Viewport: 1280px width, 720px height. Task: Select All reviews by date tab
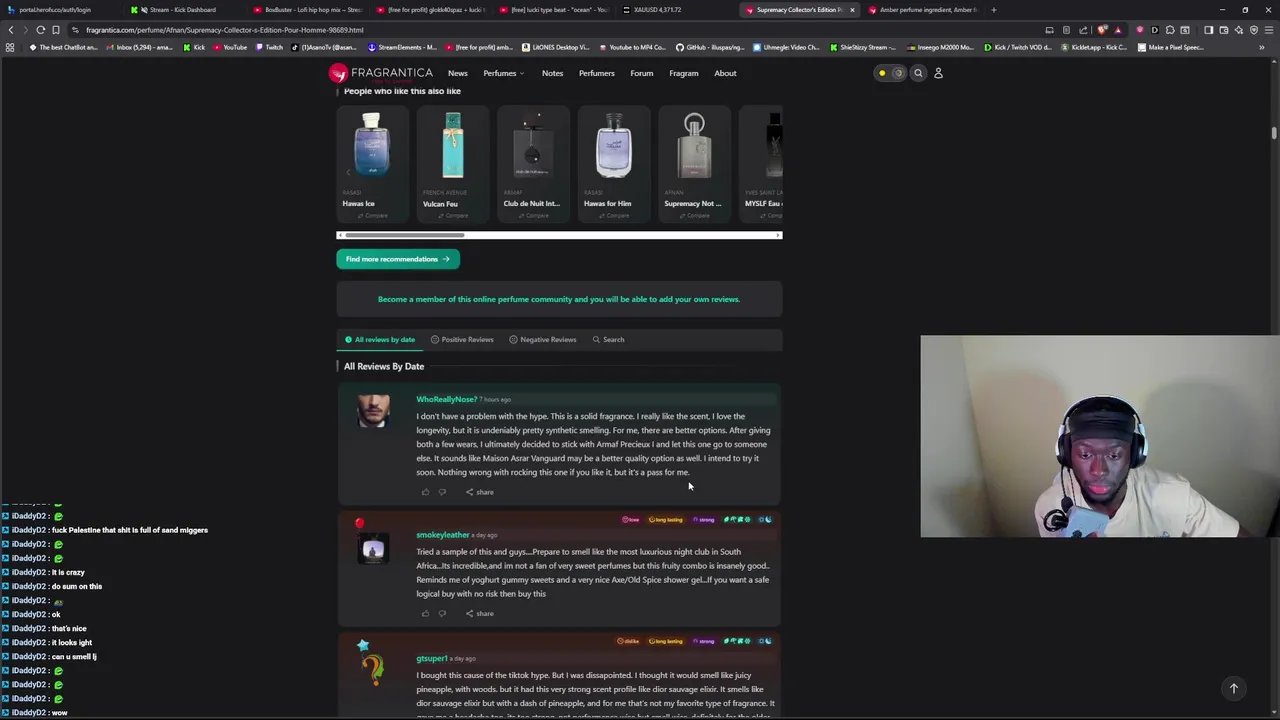(380, 339)
